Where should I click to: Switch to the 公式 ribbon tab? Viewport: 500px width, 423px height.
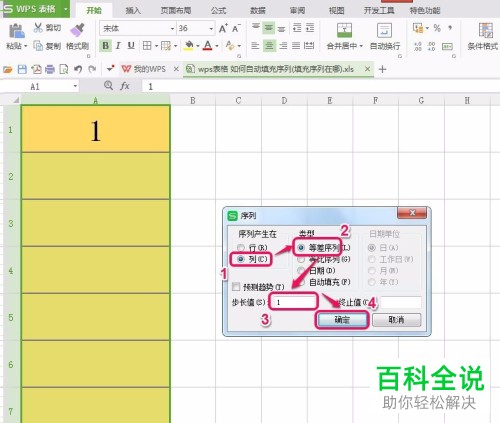point(219,11)
